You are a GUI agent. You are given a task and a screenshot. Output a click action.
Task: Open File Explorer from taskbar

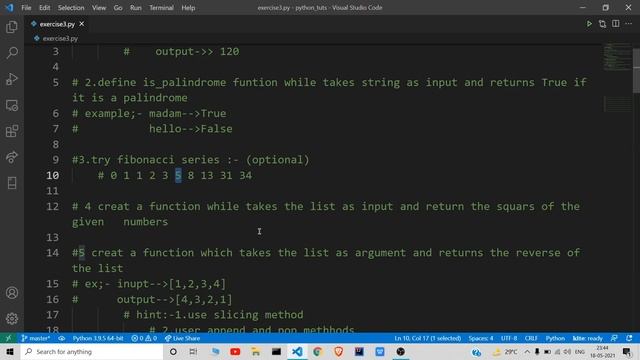(x=256, y=351)
